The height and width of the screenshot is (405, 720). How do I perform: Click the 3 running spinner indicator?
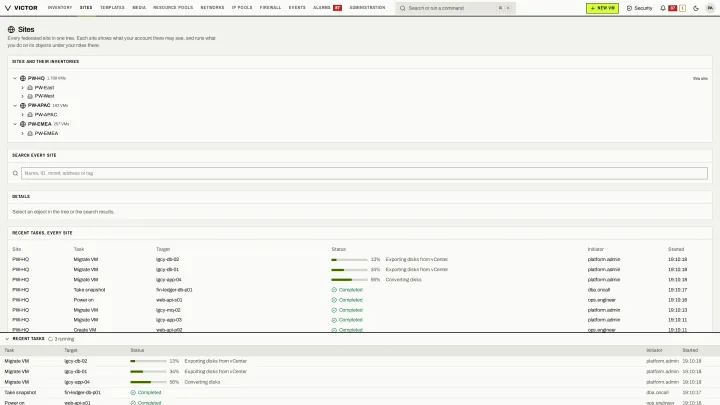tap(51, 339)
